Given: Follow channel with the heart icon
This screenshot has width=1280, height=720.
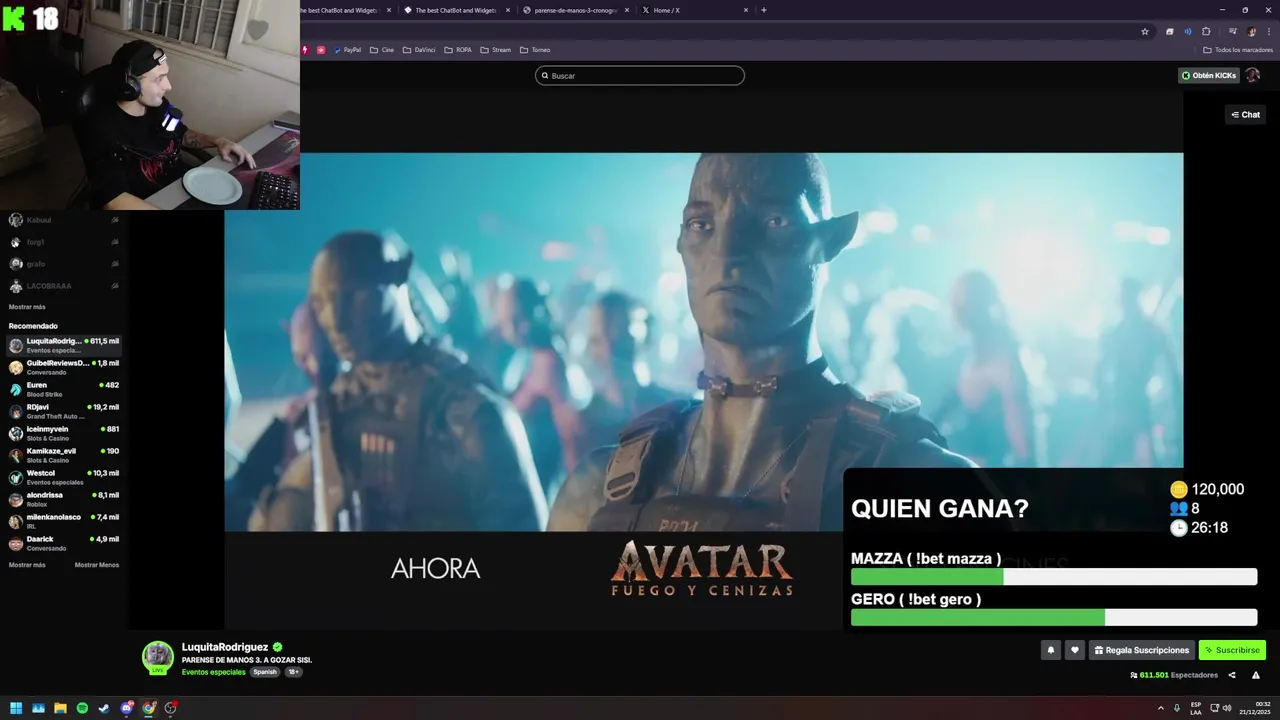Looking at the screenshot, I should [x=1075, y=650].
